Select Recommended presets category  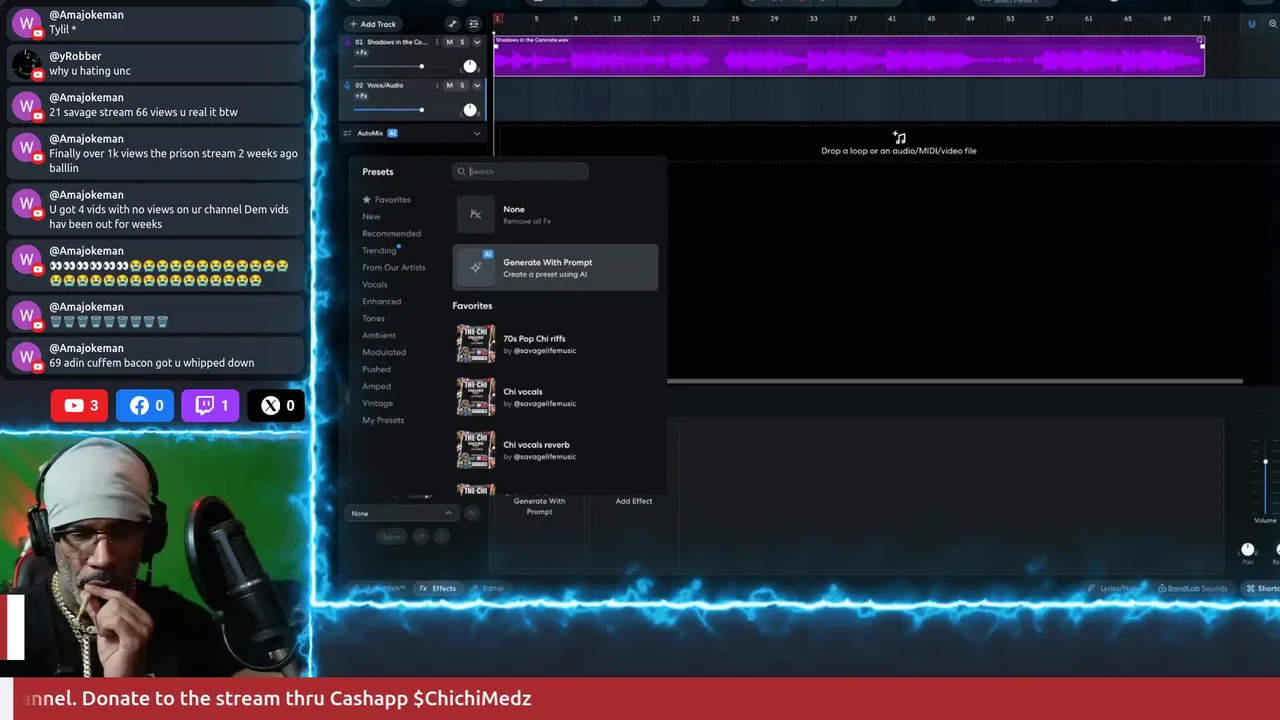coord(391,233)
